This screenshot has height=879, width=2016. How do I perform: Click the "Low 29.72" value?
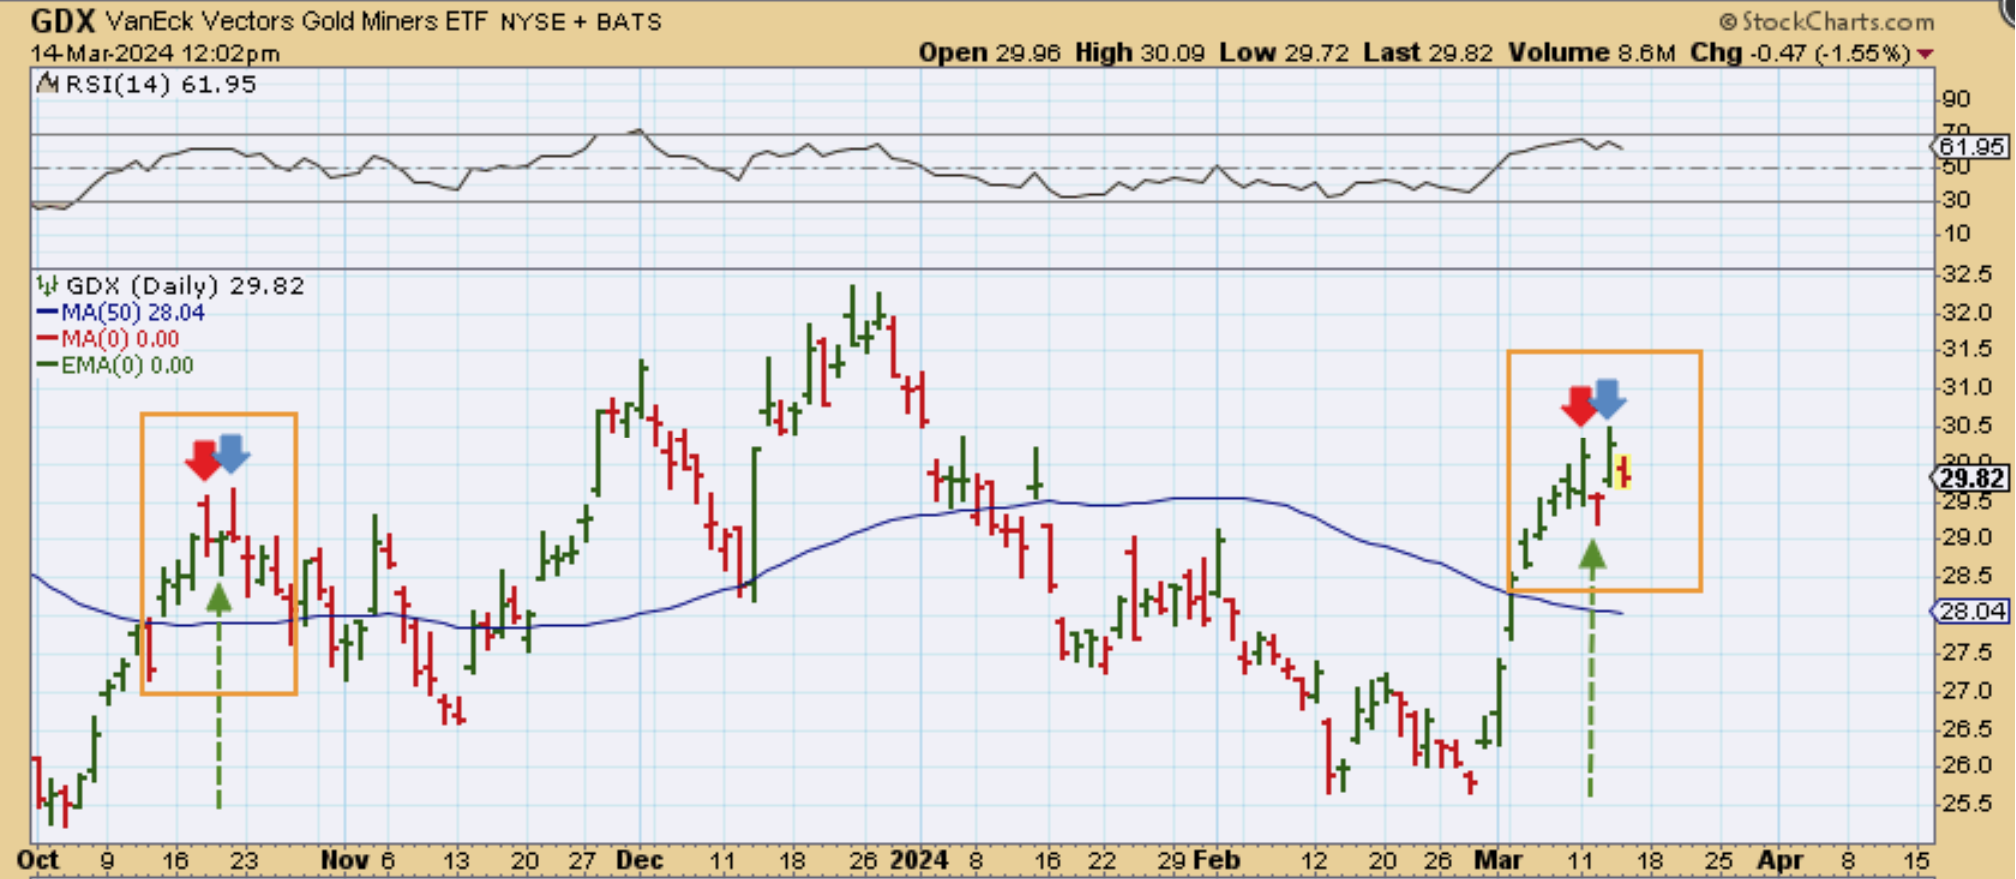tap(1284, 53)
